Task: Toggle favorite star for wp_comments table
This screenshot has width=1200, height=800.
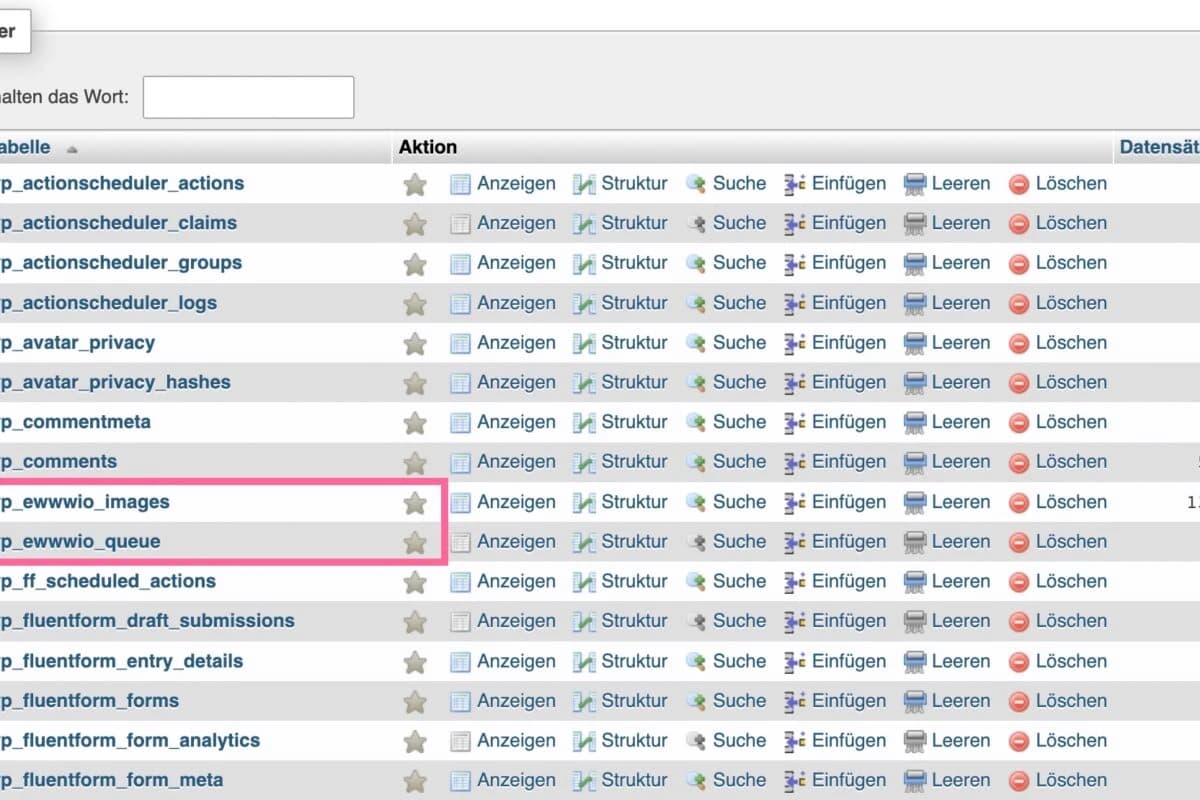Action: 415,463
